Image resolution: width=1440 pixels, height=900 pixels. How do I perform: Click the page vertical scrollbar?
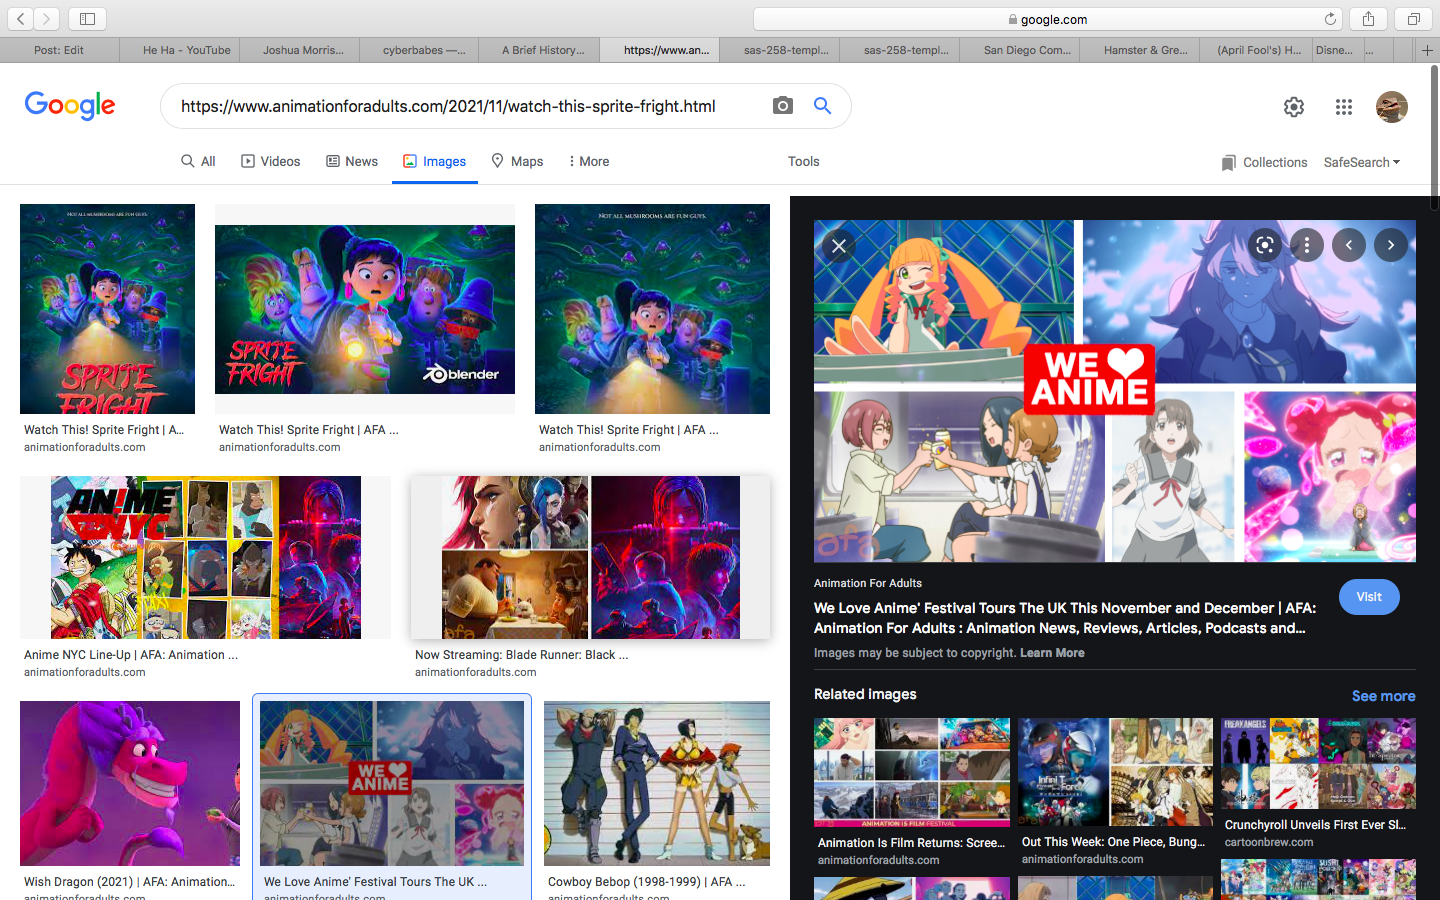(x=1434, y=137)
